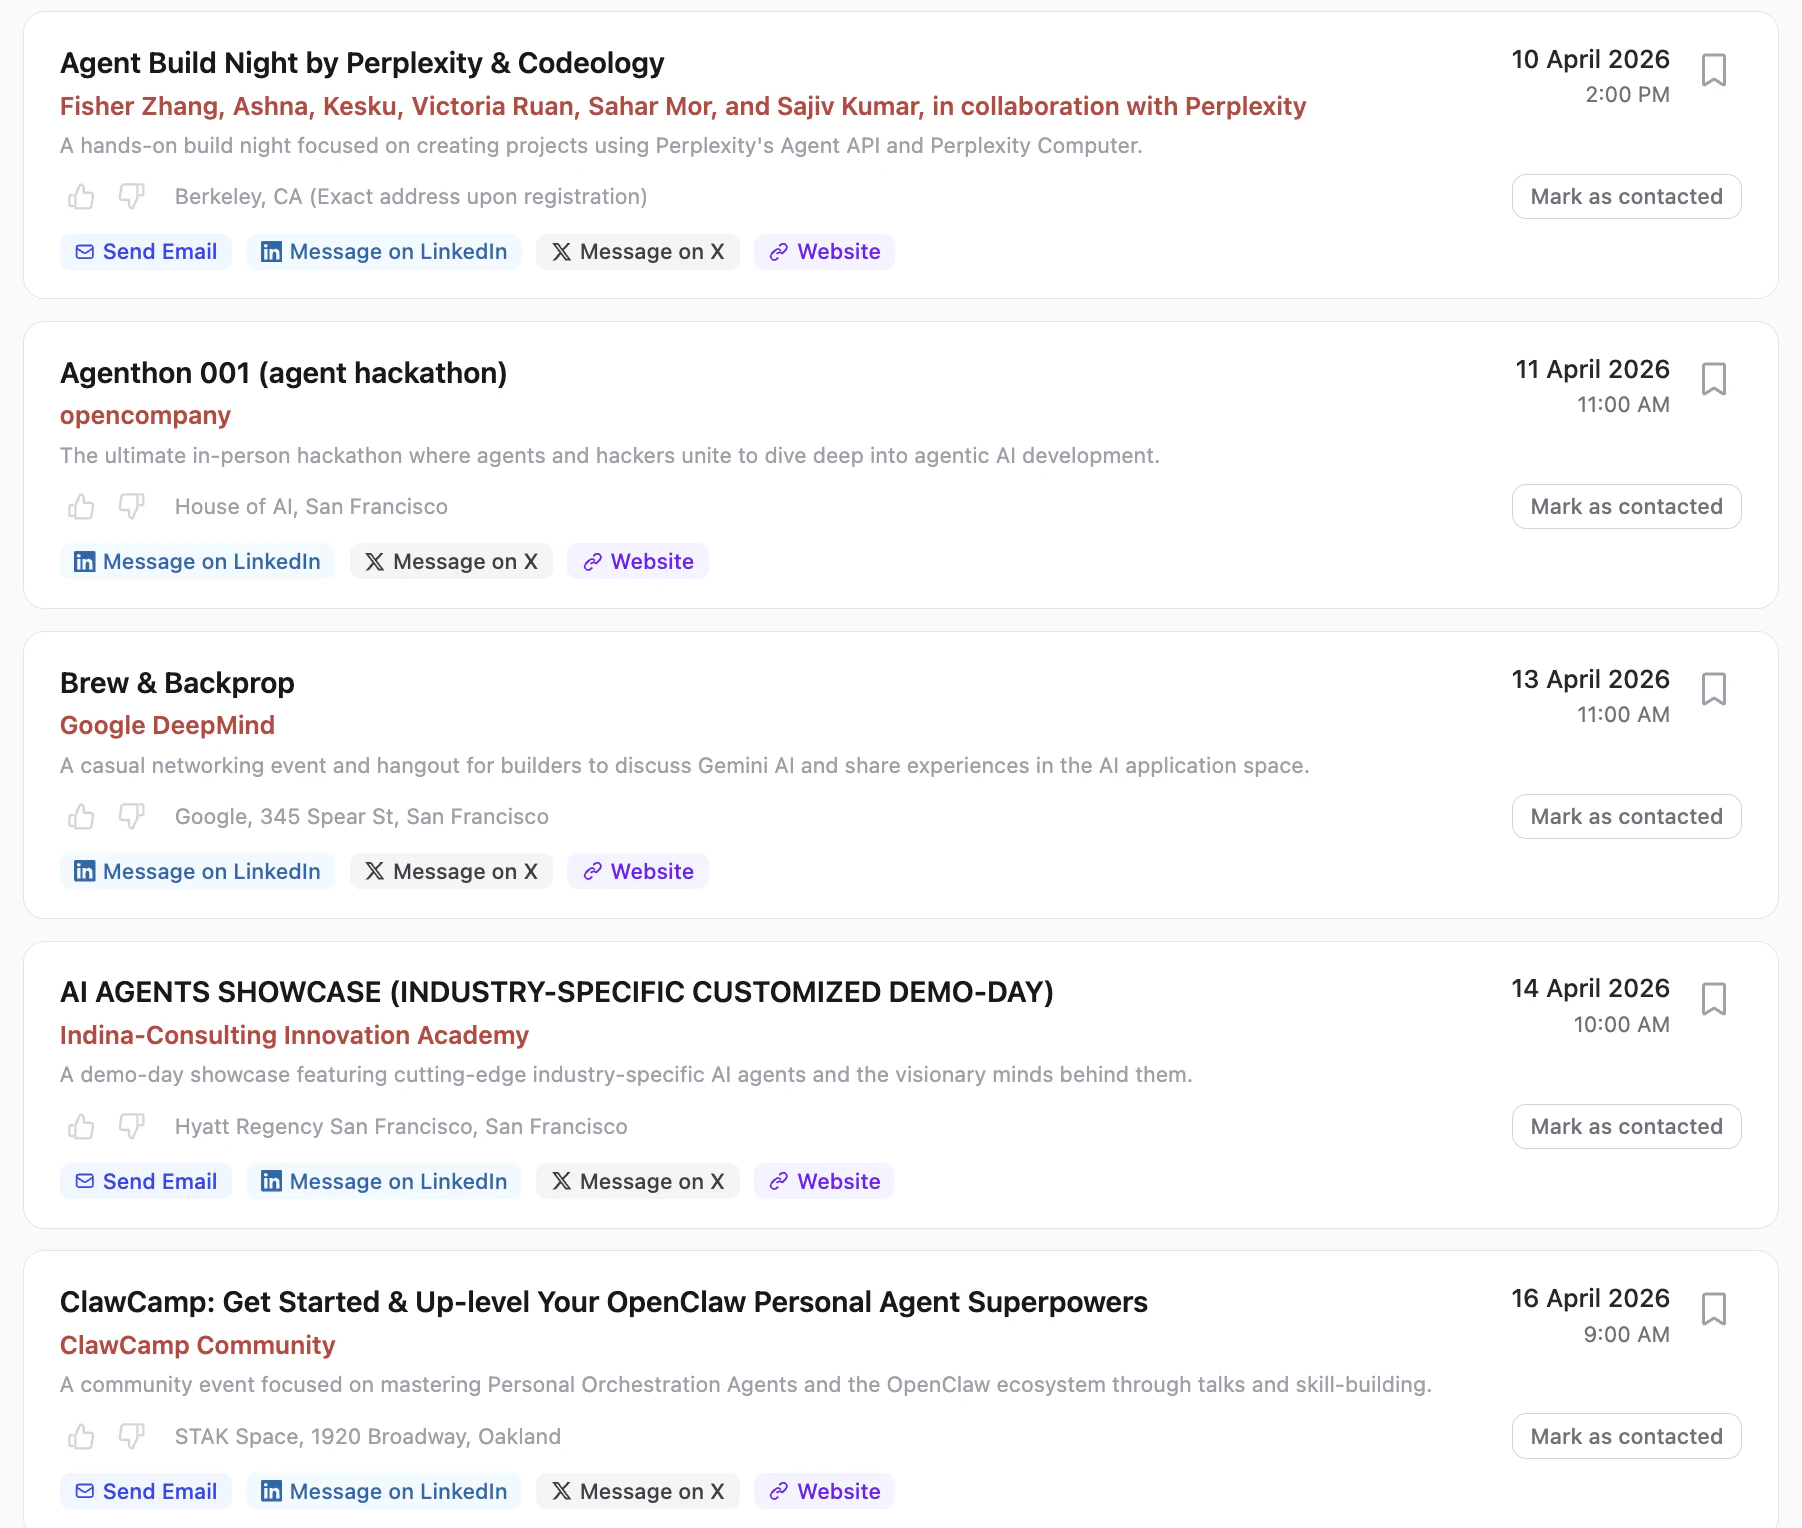Open Agenthon 001 (agent hackathon) title

(x=284, y=373)
